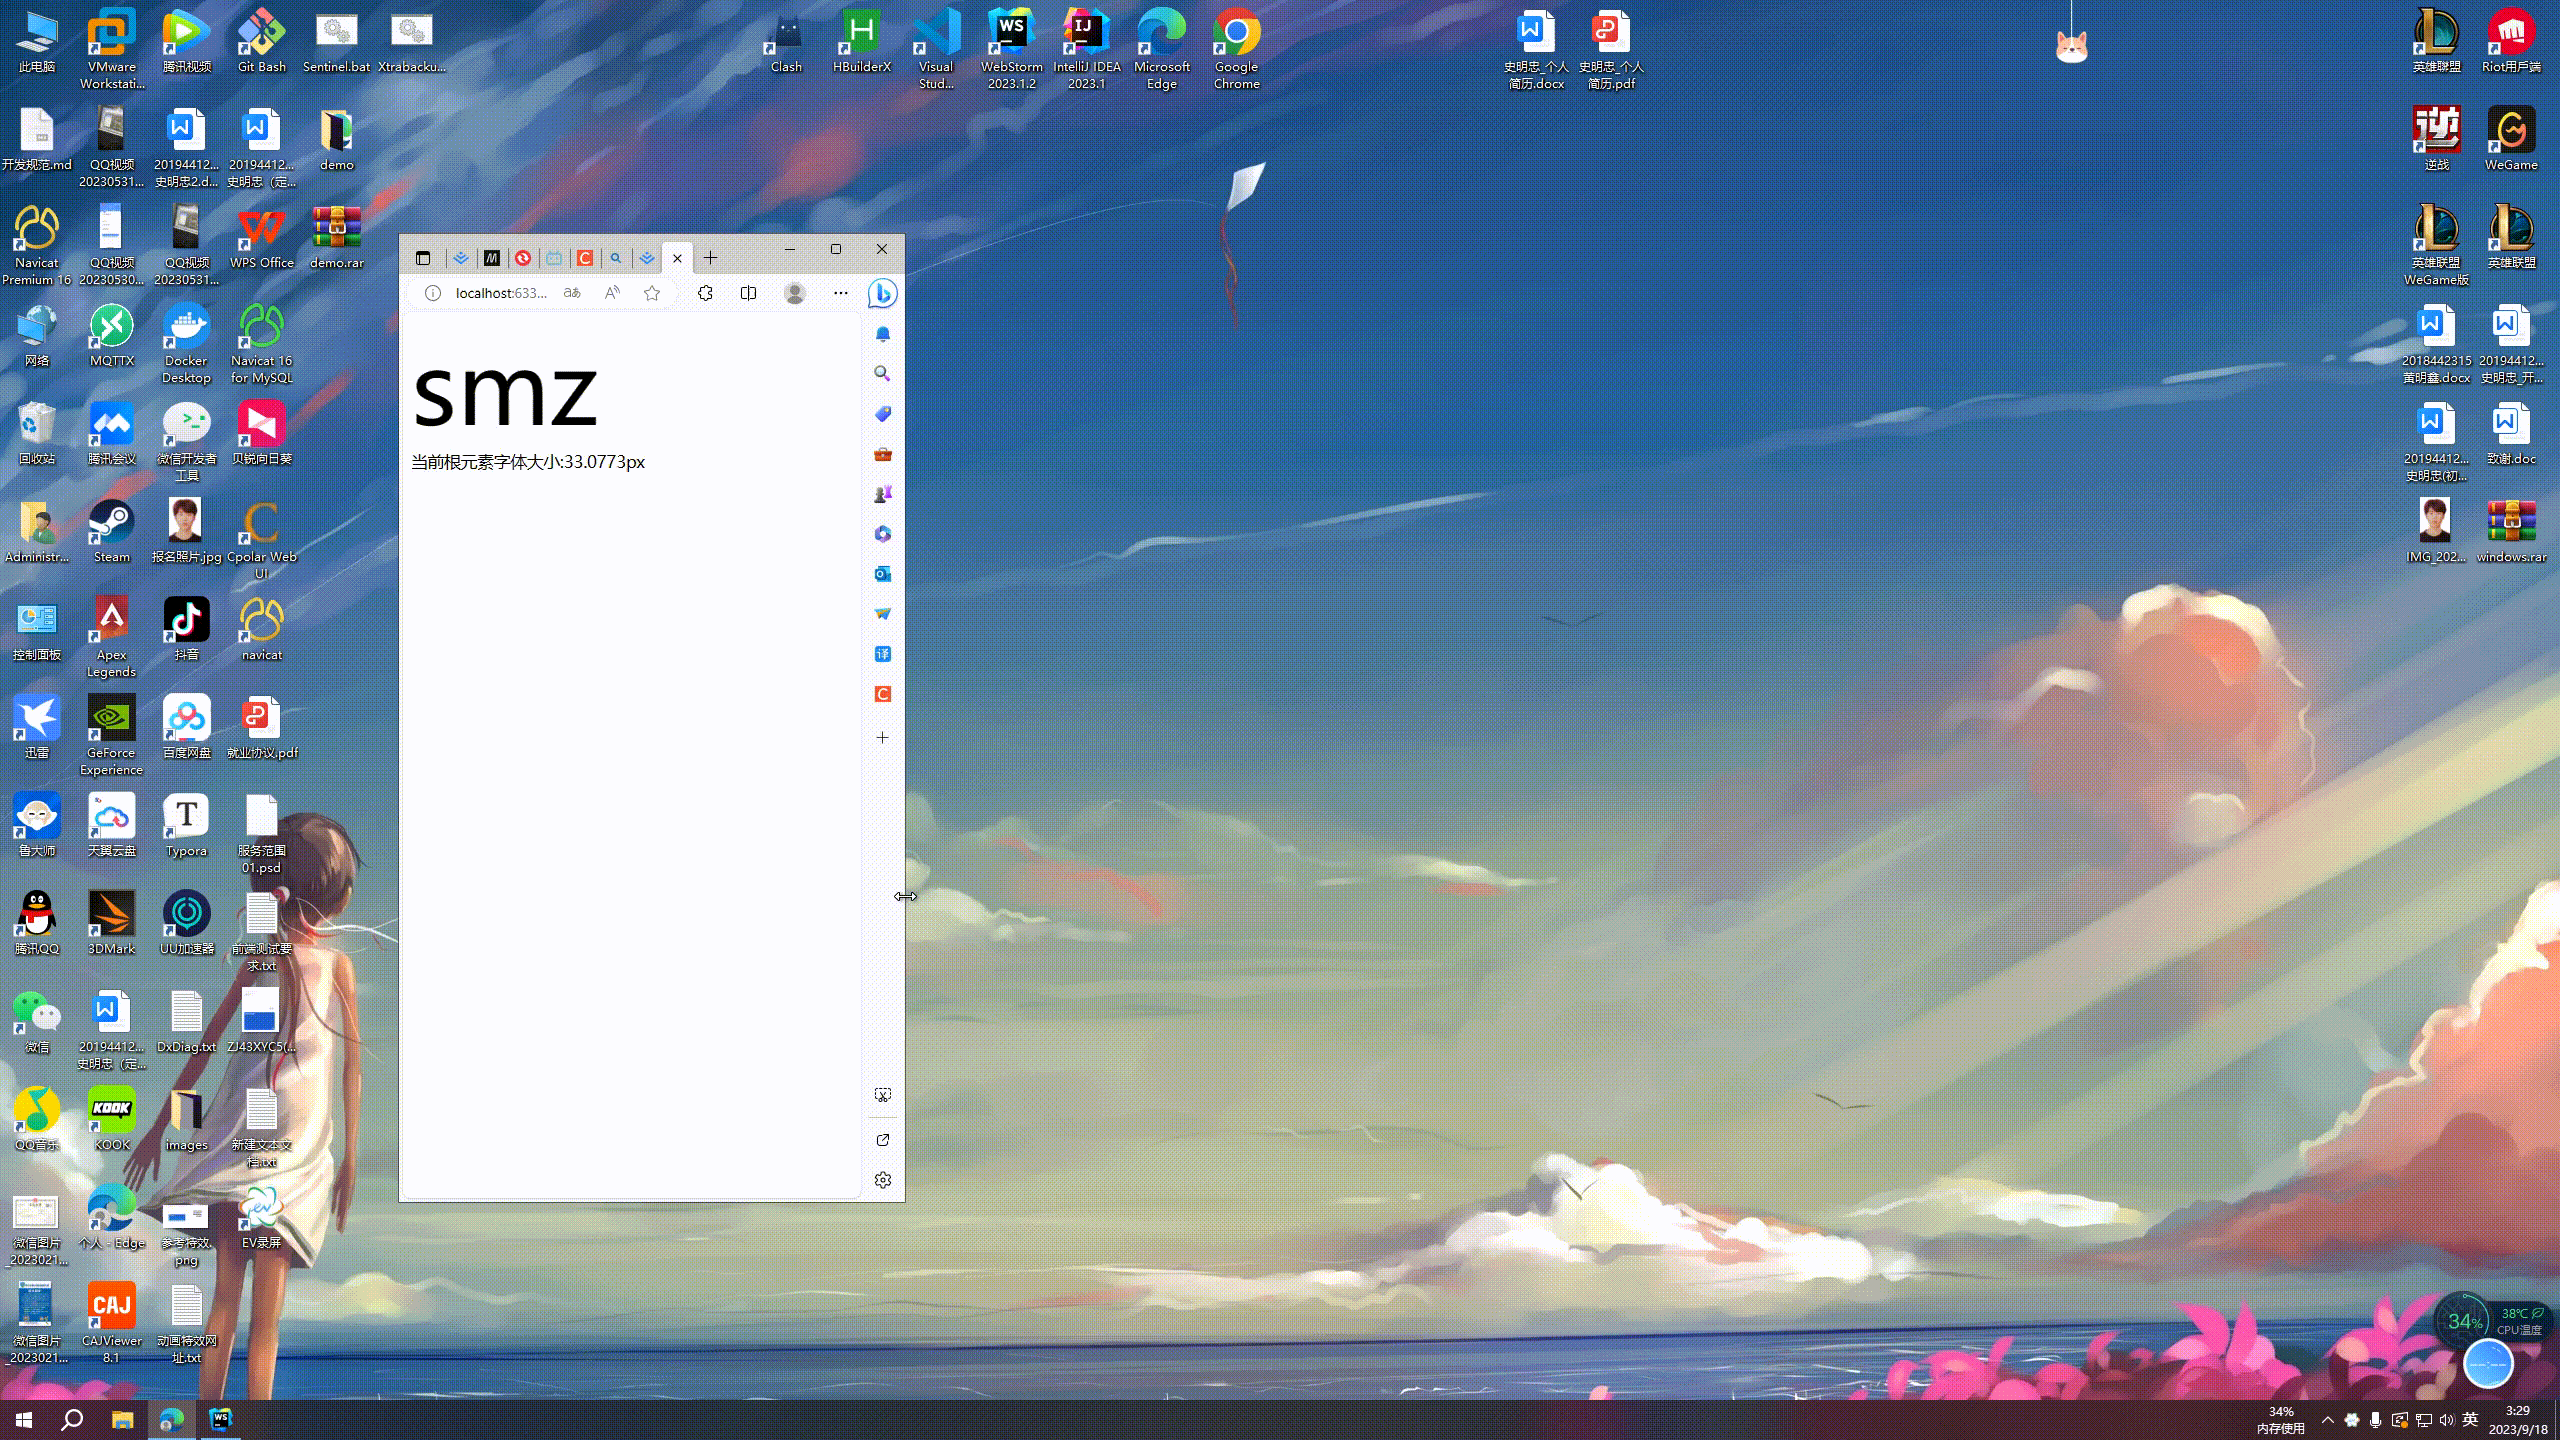2560x1440 pixels.
Task: Open the notifications bell in Edge sidebar
Action: tap(882, 334)
